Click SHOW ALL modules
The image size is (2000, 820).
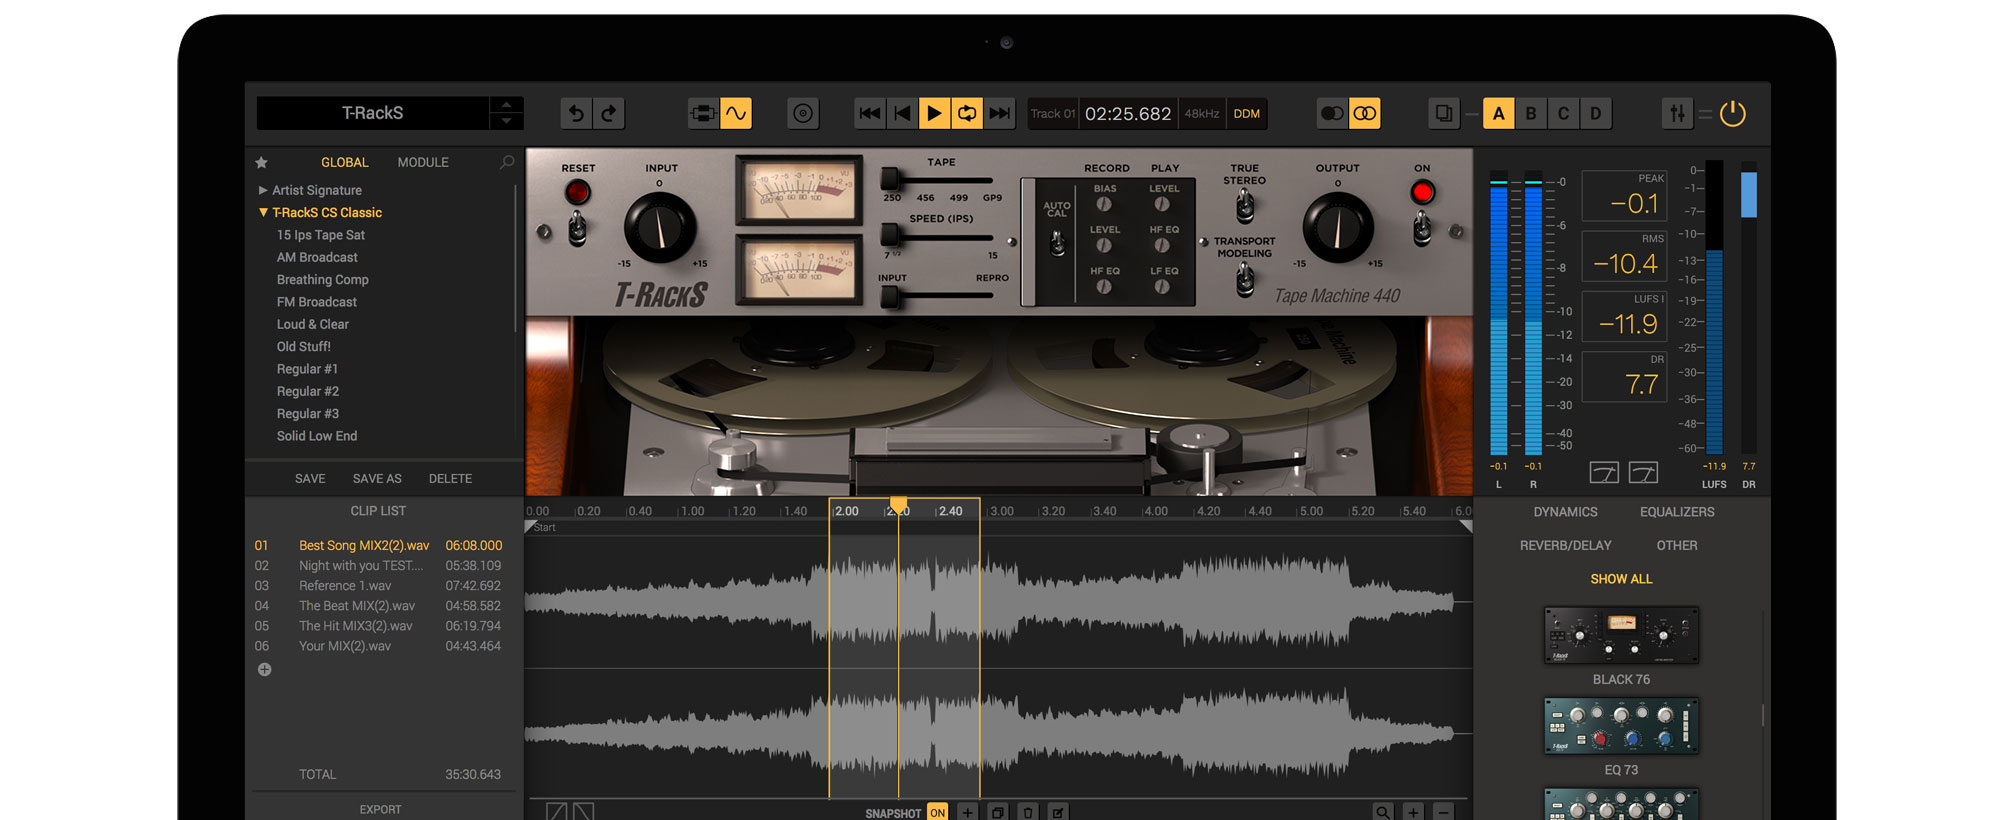click(x=1621, y=579)
